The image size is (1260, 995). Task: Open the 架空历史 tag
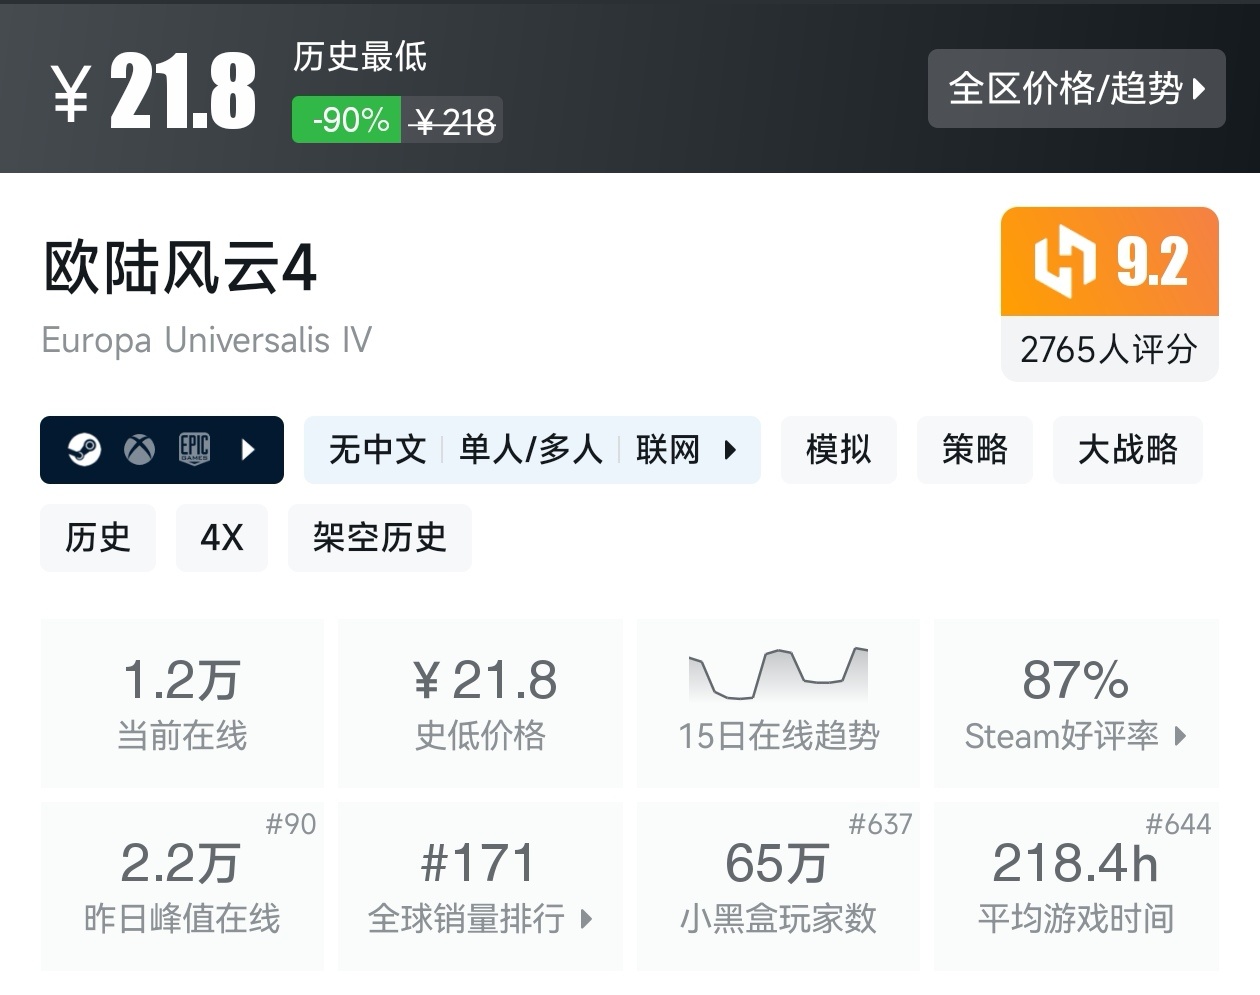click(x=380, y=538)
